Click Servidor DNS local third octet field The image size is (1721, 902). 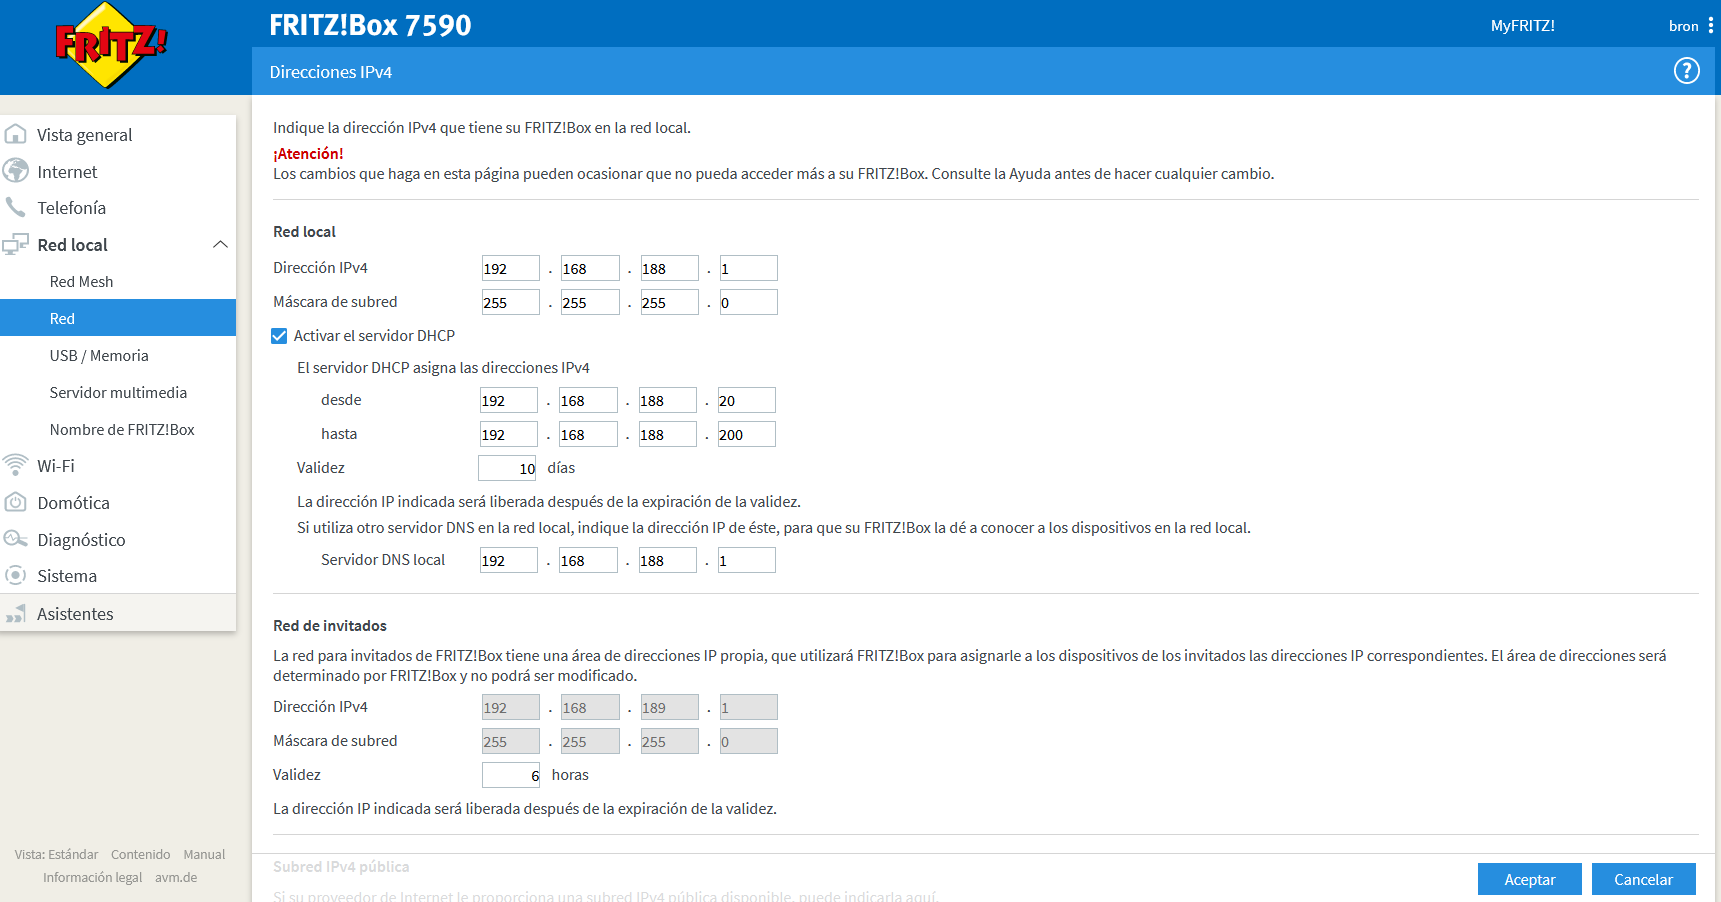[667, 560]
